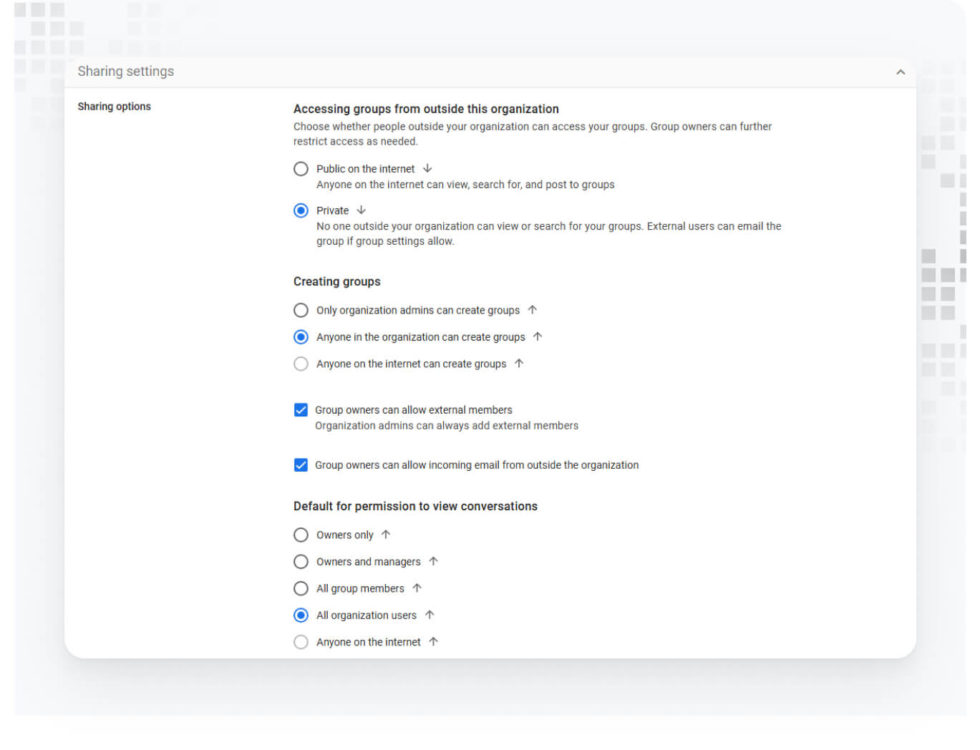Click the up arrow next to 'All group members'
The image size is (980, 750).
[418, 588]
